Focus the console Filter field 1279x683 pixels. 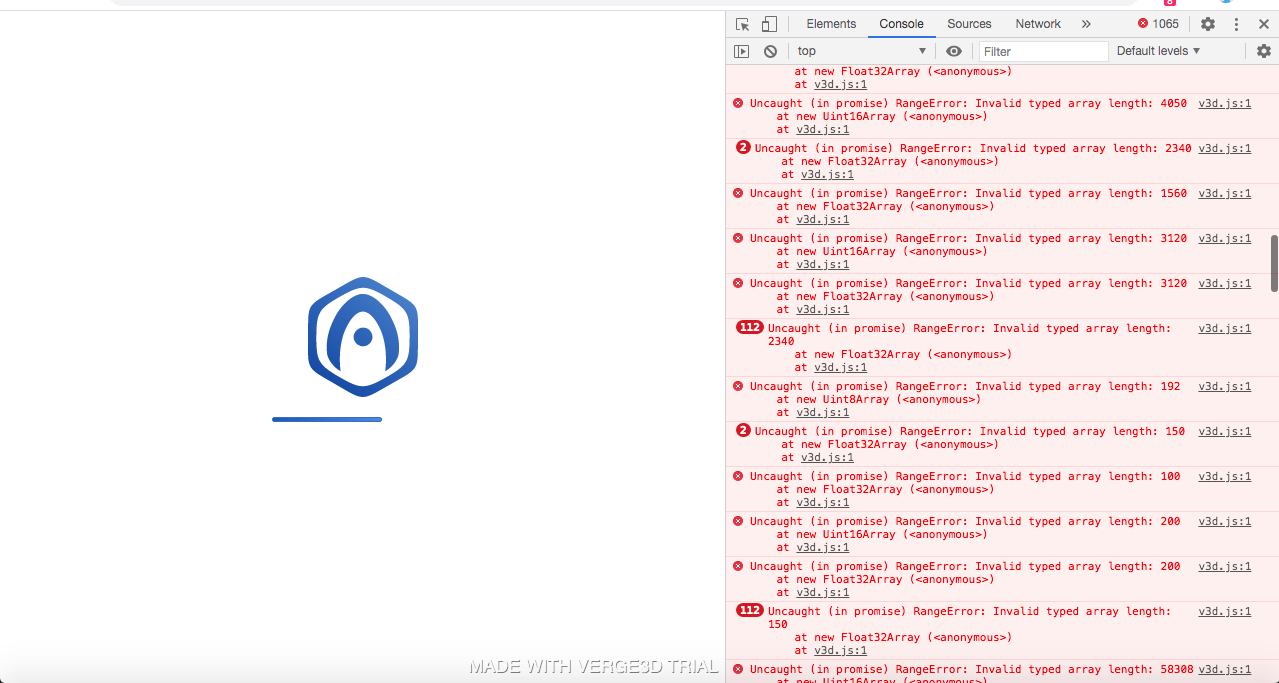click(1043, 51)
